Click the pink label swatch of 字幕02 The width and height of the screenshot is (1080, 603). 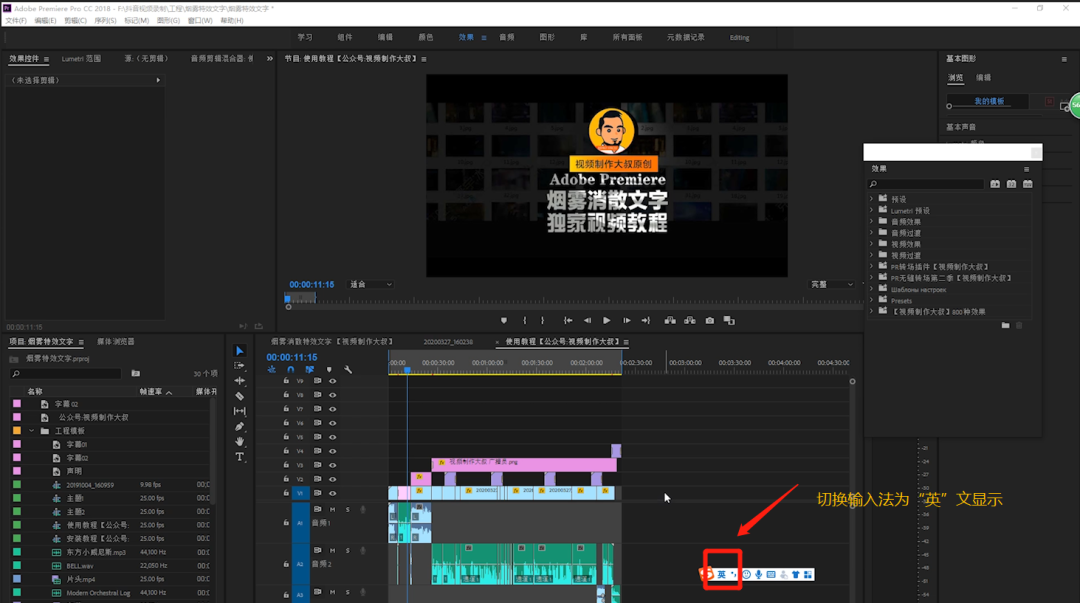point(17,458)
